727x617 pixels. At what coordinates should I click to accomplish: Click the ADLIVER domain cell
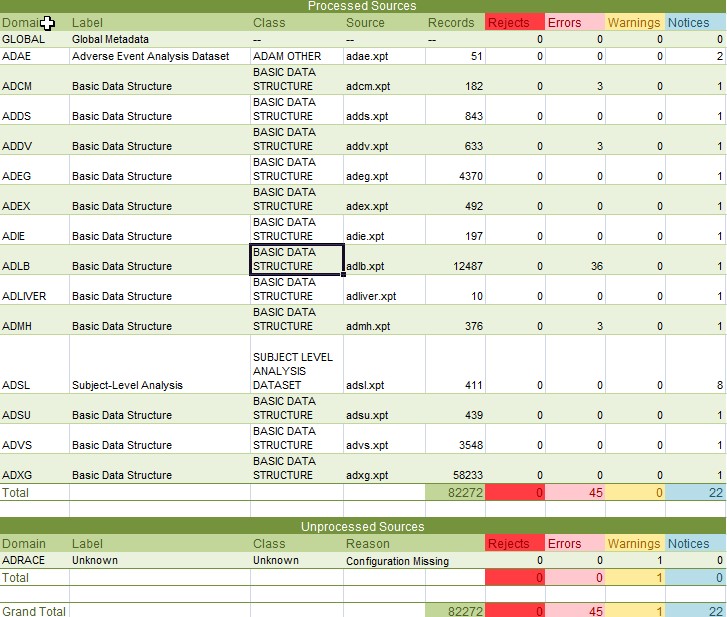(x=34, y=296)
